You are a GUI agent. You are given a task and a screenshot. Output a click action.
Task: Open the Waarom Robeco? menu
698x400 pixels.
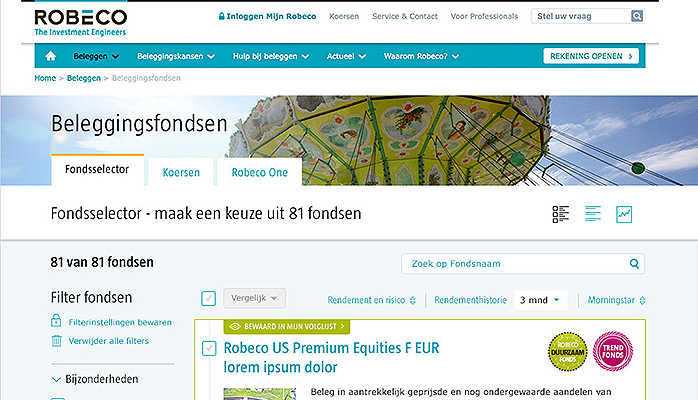click(x=421, y=56)
